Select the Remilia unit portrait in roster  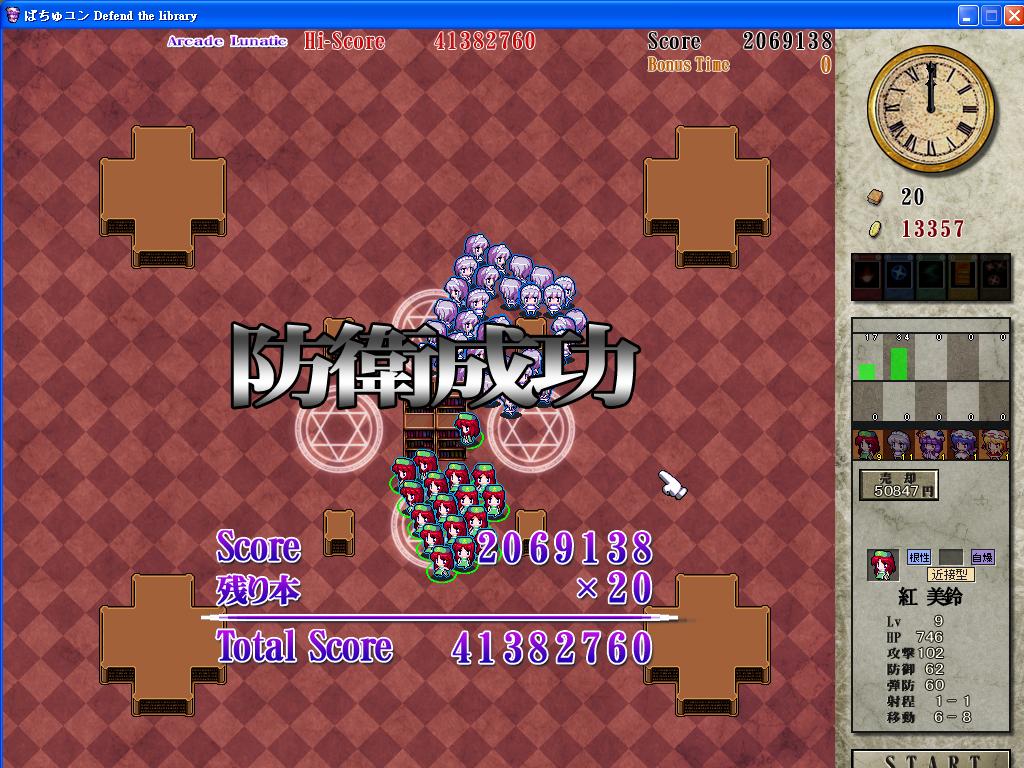pyautogui.click(x=963, y=445)
